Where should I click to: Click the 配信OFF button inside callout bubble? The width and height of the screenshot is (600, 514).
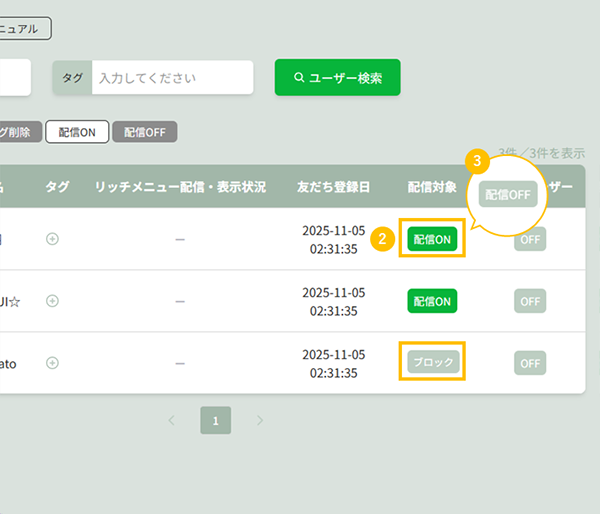point(508,195)
